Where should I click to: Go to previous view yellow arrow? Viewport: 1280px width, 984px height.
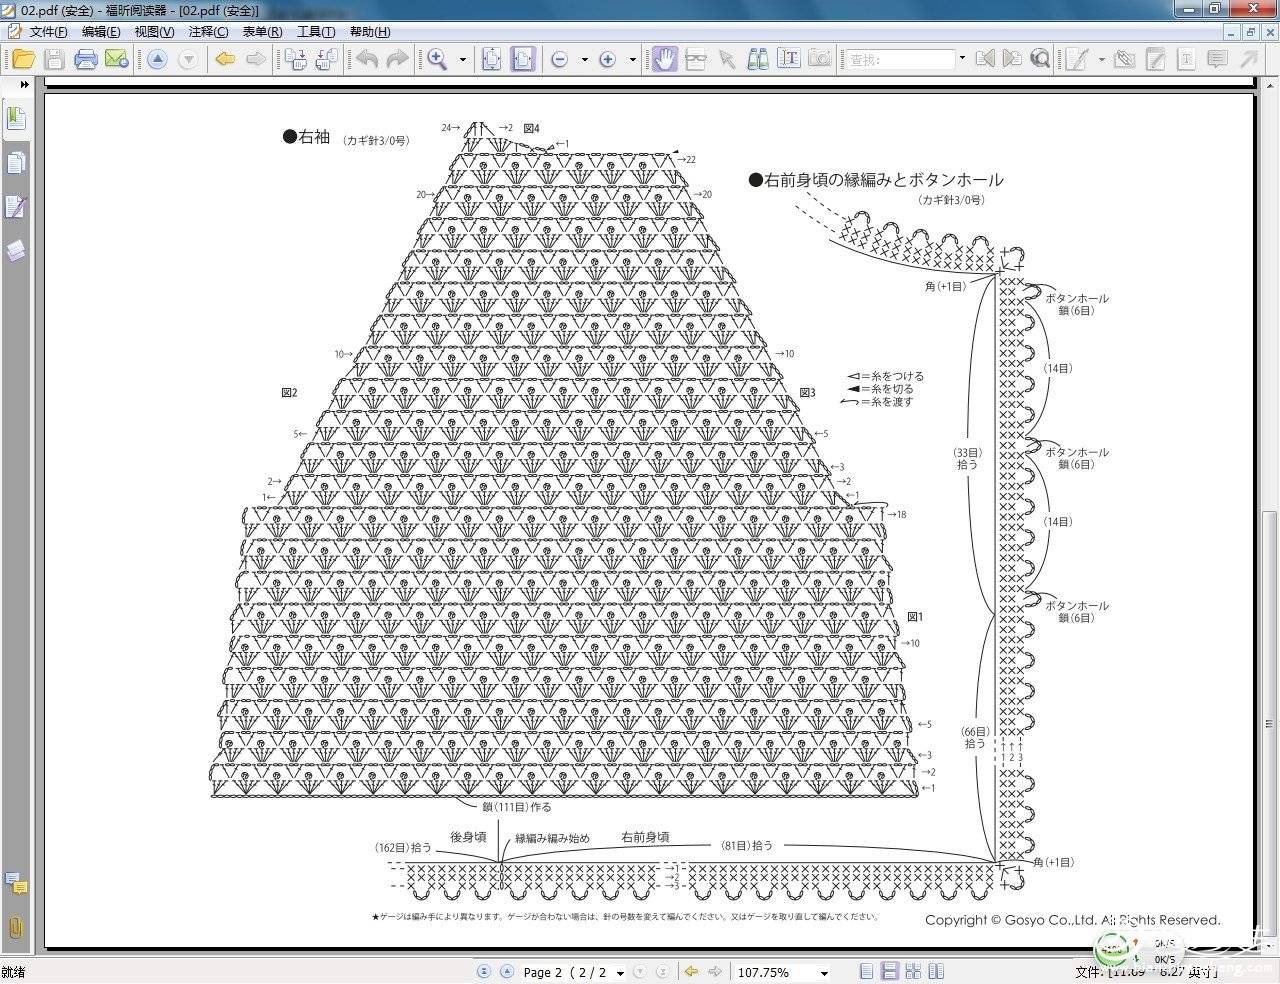click(225, 59)
